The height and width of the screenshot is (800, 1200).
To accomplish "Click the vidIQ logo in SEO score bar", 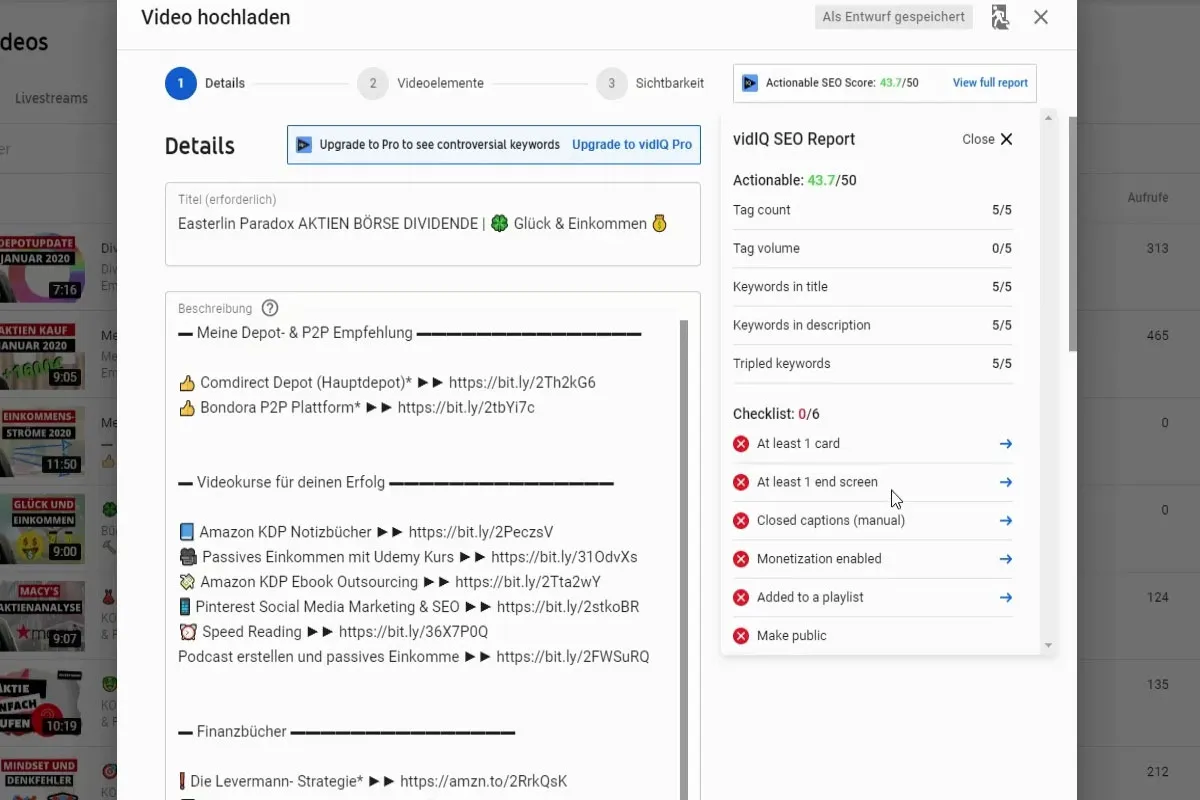I will tap(750, 83).
